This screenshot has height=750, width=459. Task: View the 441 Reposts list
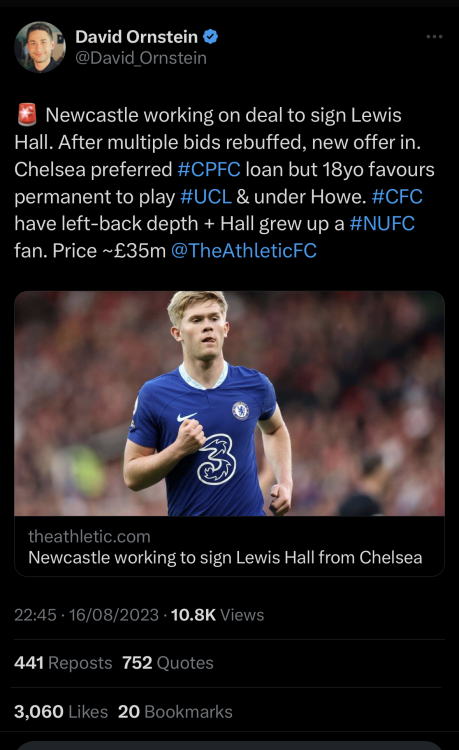tap(63, 663)
